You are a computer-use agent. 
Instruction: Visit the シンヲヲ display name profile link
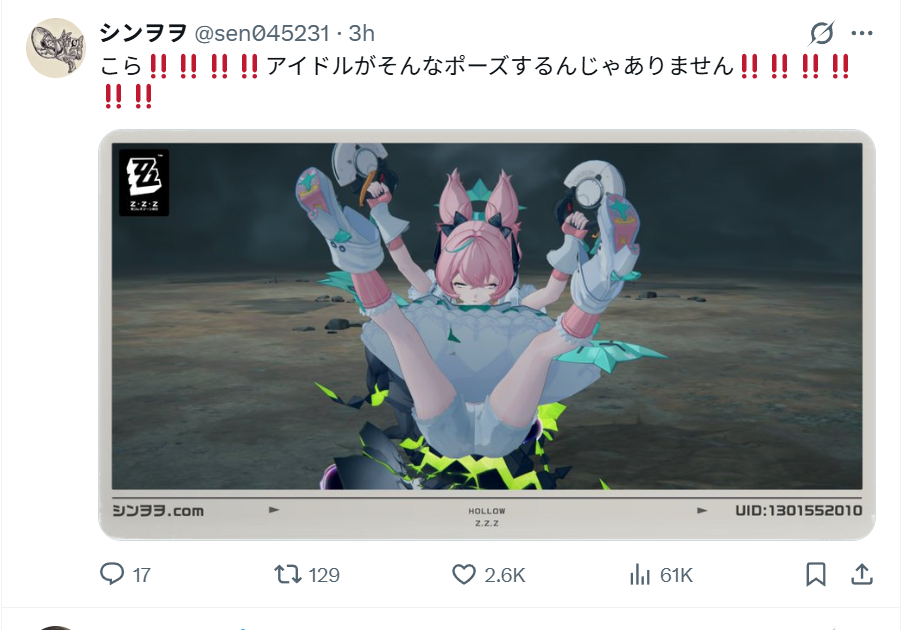point(143,33)
